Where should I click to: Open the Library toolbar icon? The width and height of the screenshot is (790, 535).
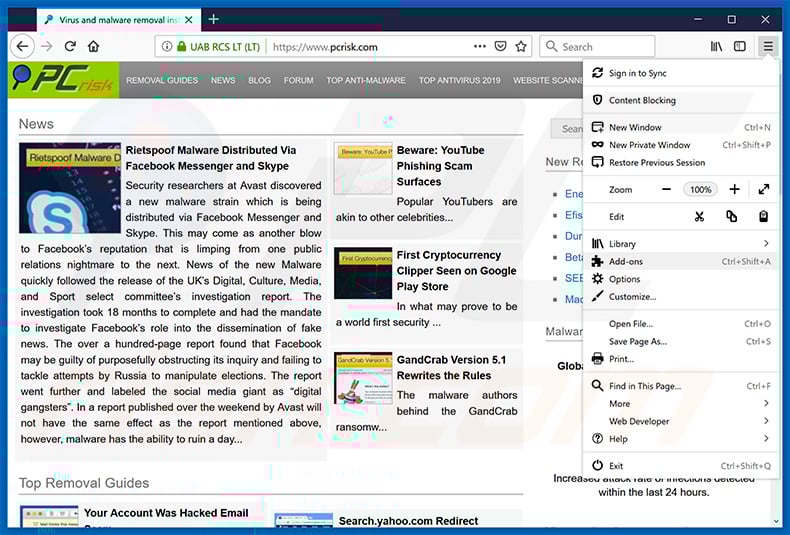point(716,46)
